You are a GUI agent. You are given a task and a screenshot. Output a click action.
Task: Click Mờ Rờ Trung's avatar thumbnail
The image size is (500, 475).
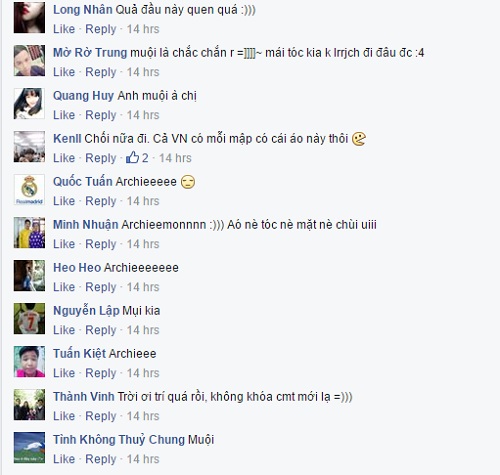[29, 60]
